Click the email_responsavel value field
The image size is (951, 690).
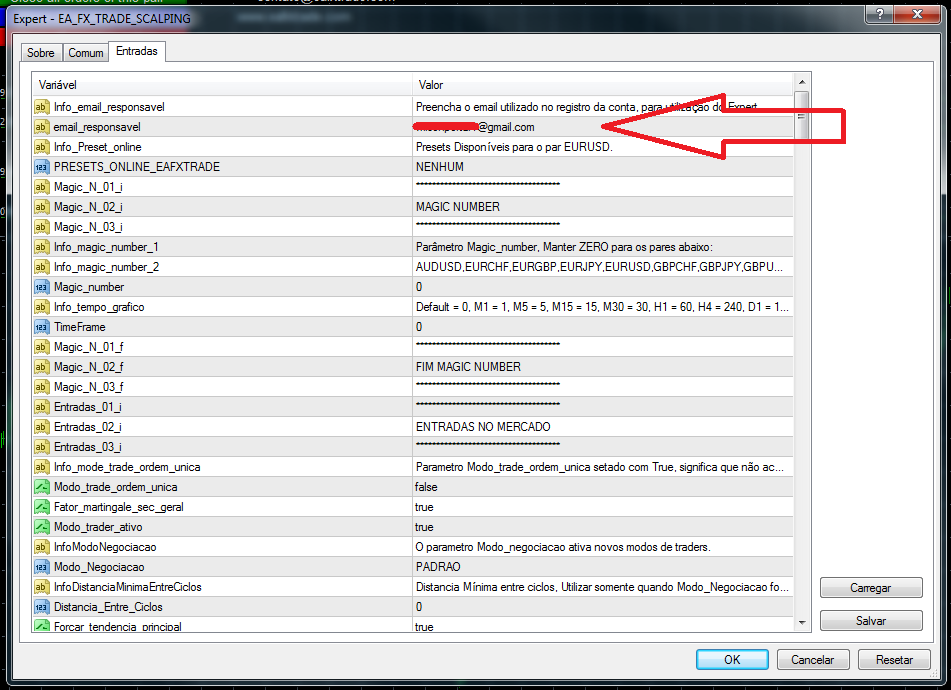600,127
